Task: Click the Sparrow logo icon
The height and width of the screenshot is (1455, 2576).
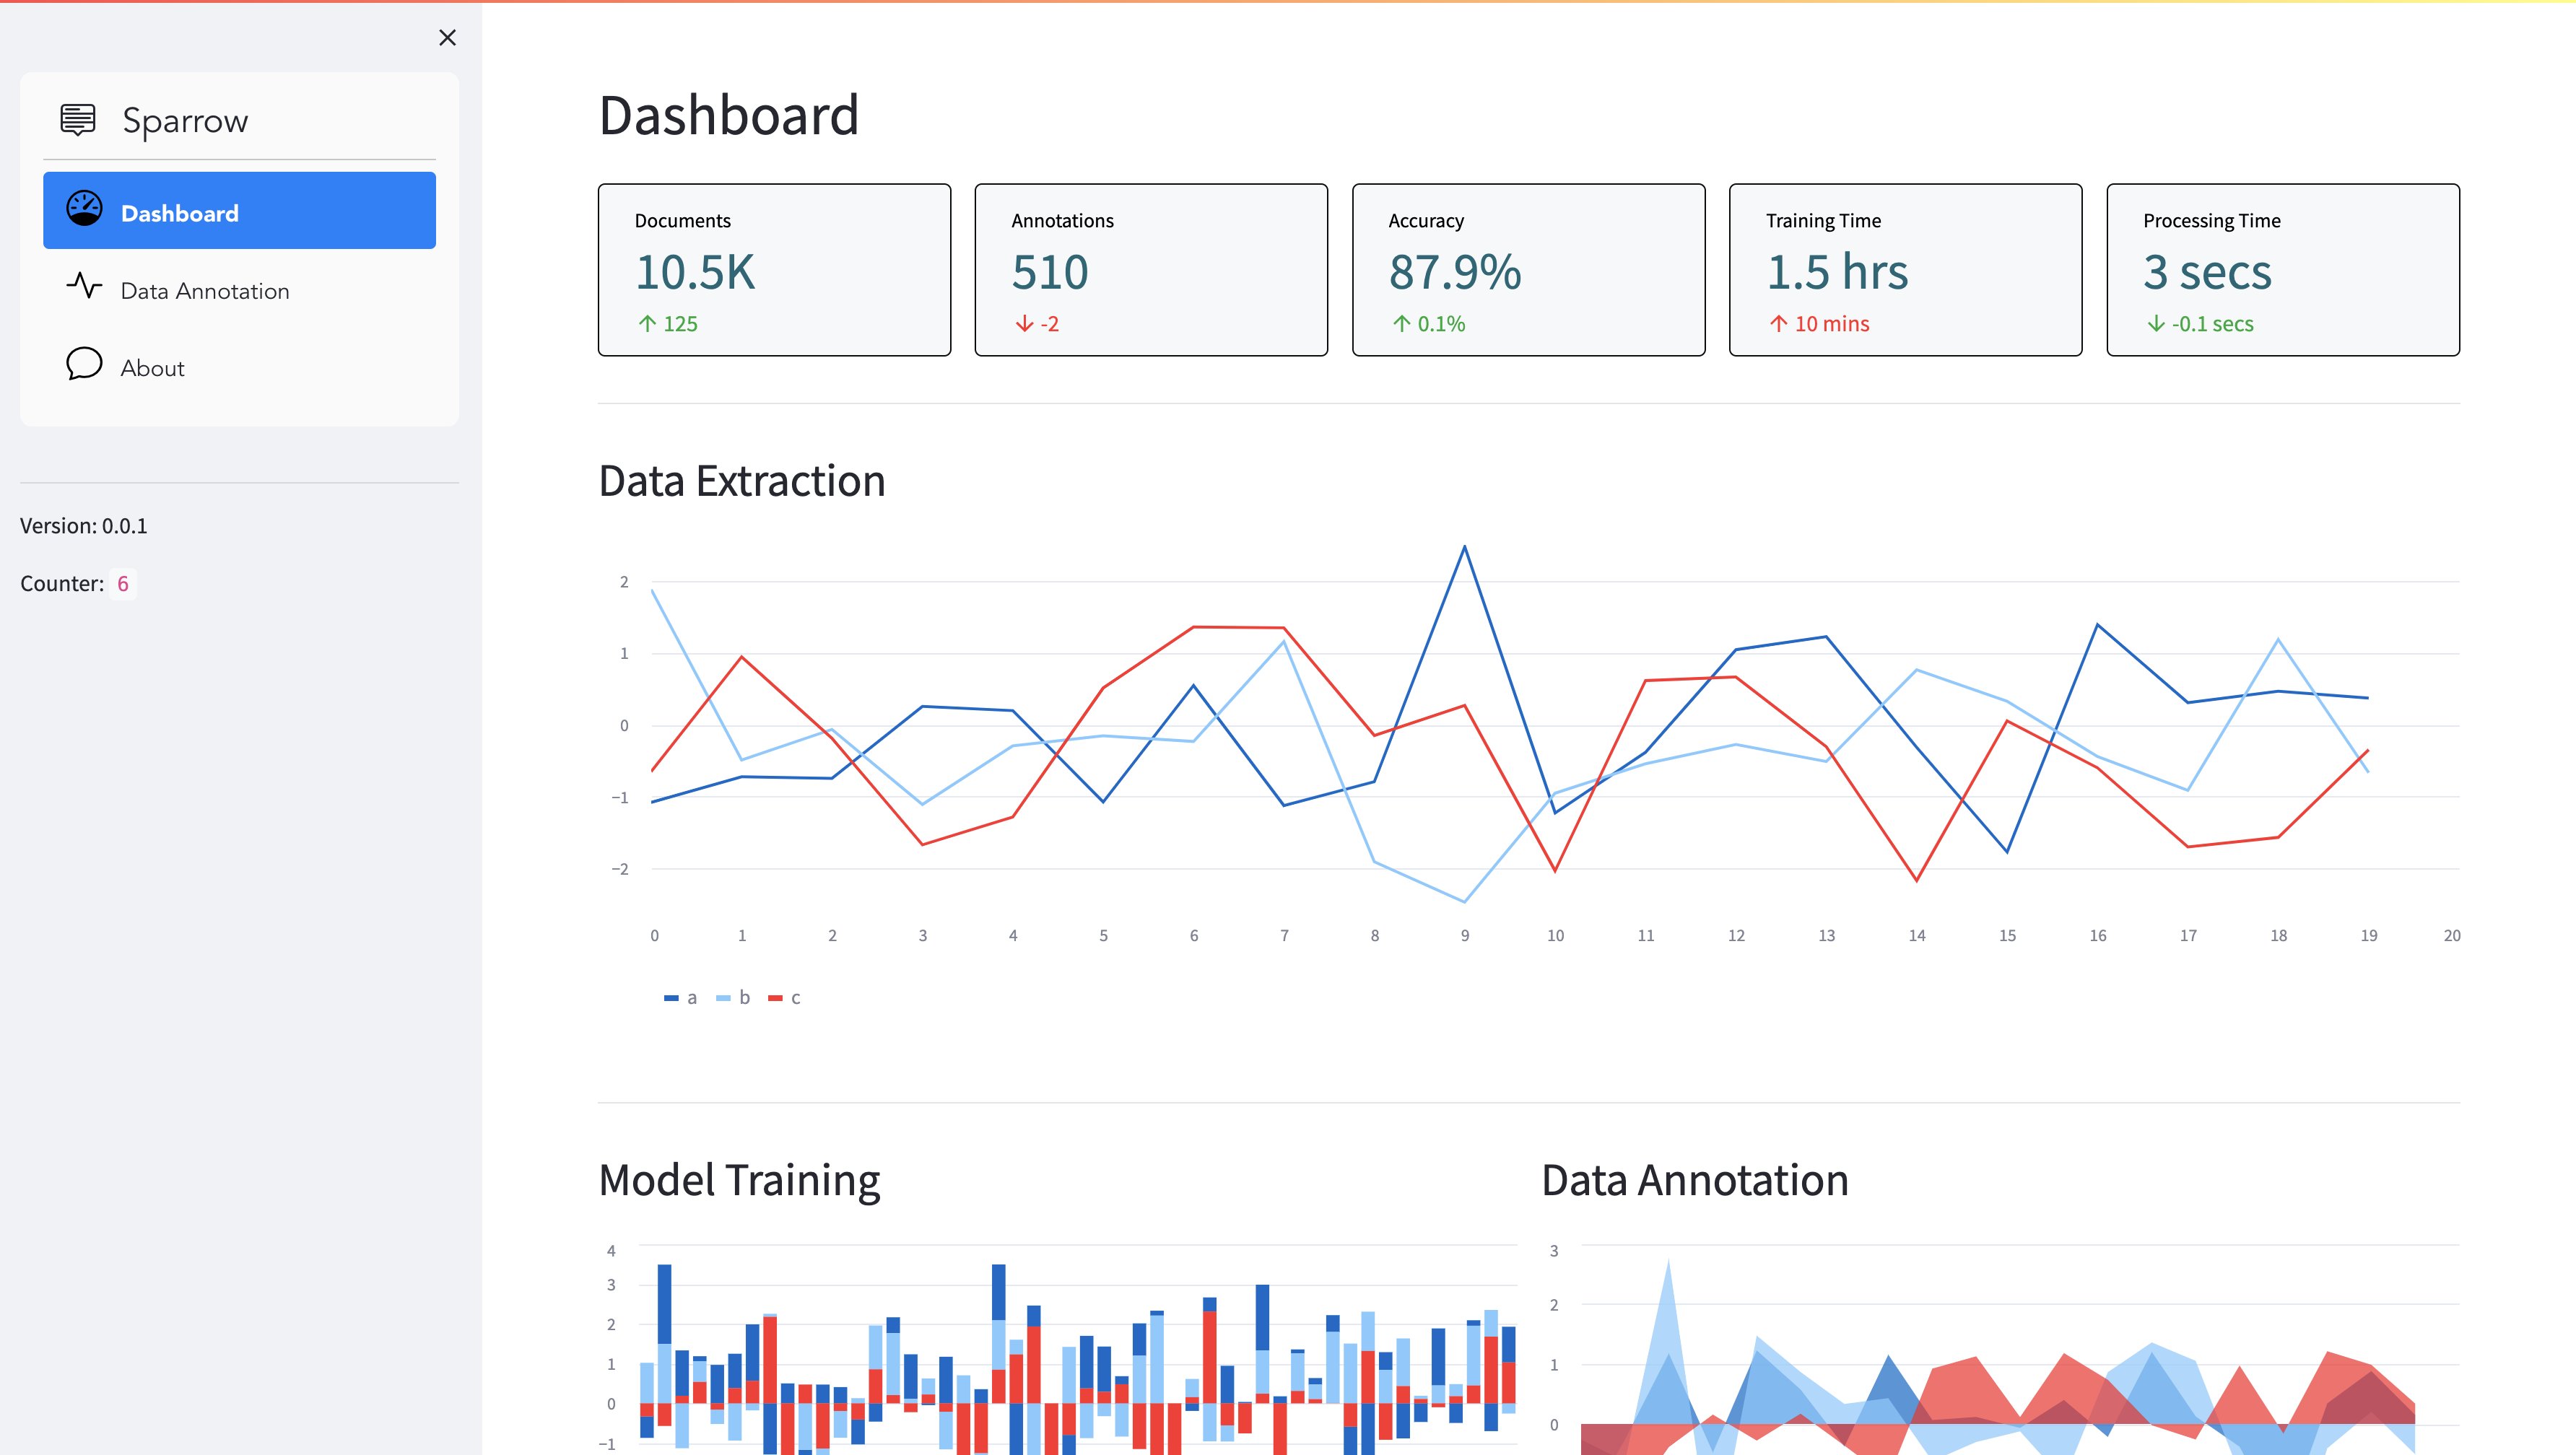Action: point(78,120)
